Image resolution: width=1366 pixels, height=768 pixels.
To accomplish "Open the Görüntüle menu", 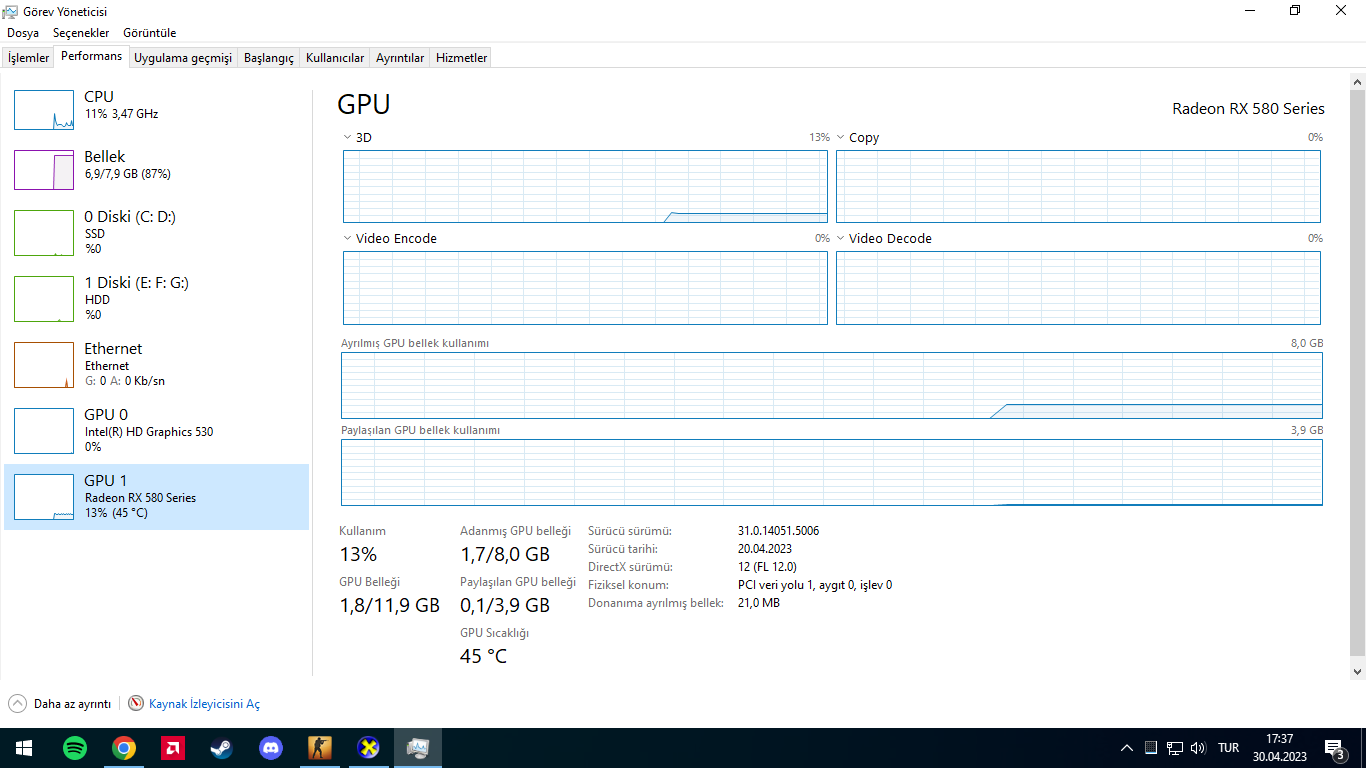I will tap(149, 33).
